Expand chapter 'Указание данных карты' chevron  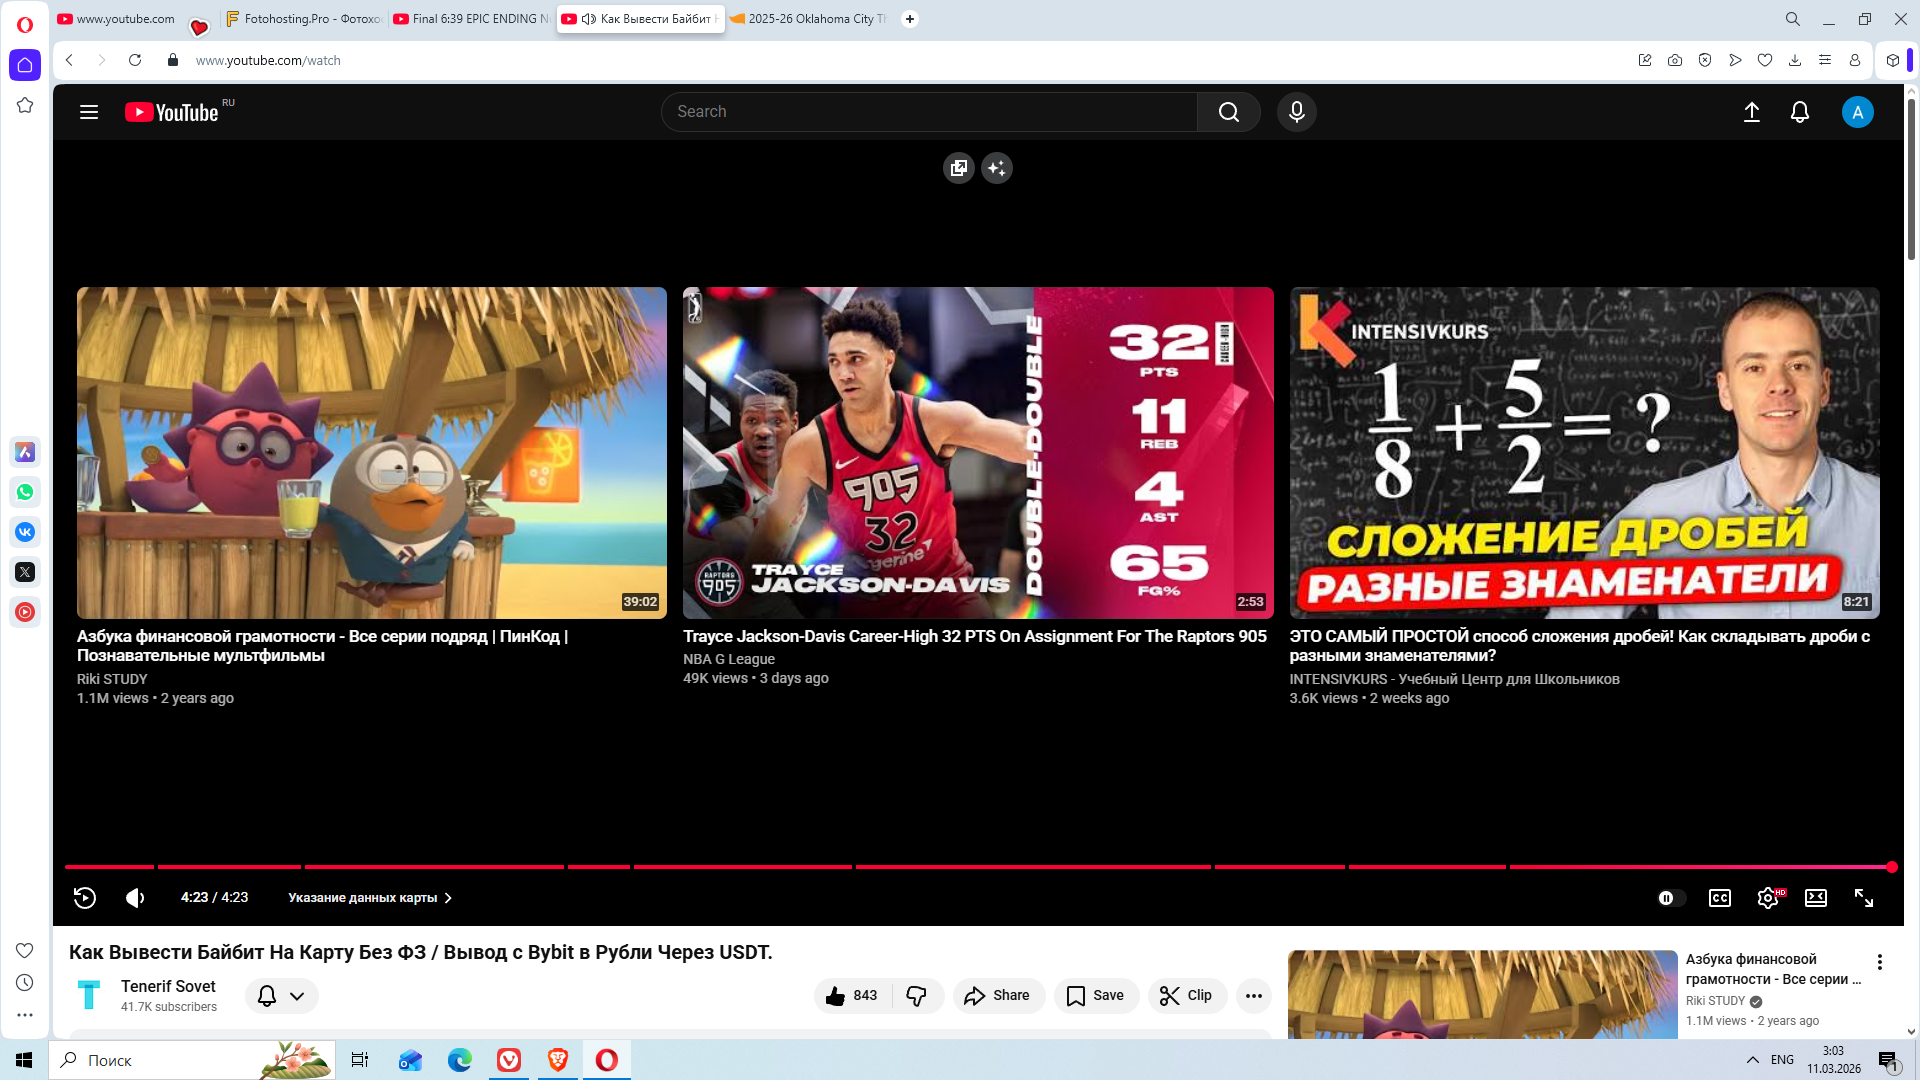coord(448,898)
